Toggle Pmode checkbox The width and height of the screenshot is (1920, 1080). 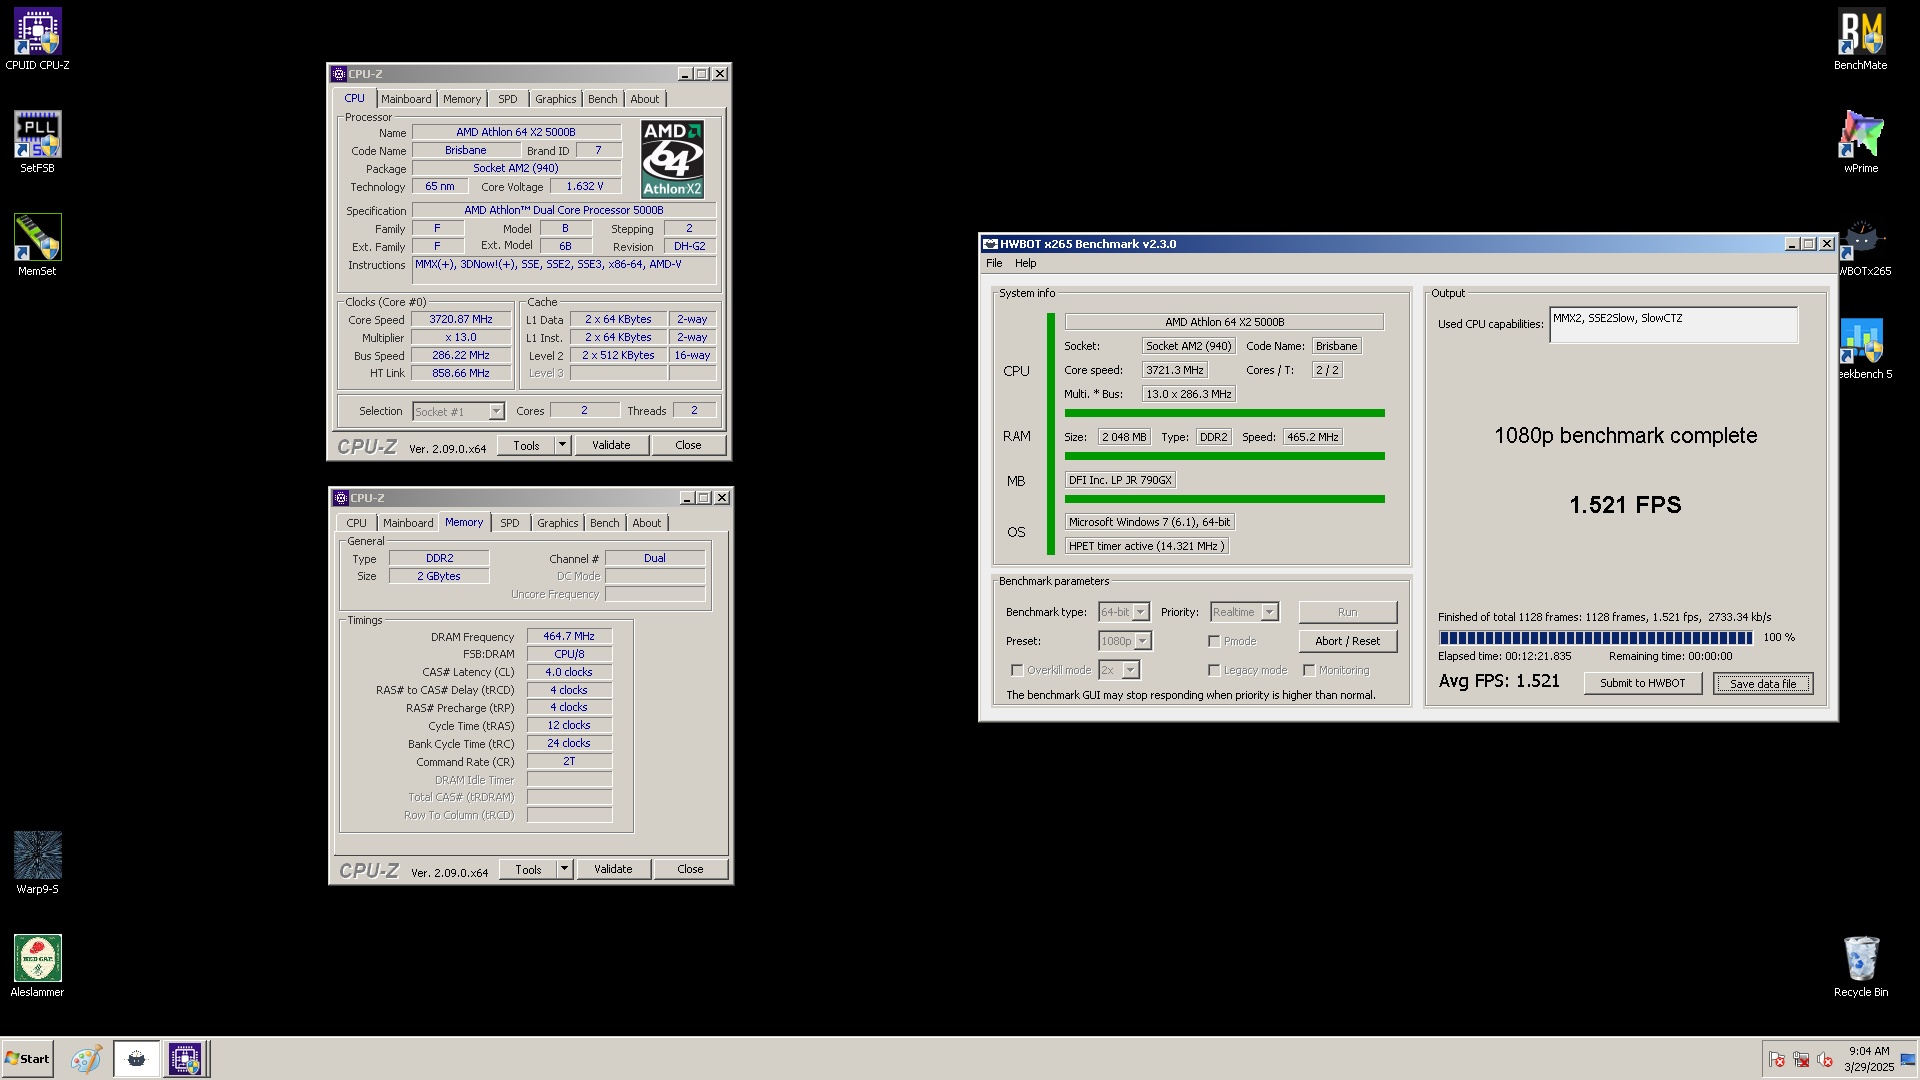tap(1214, 641)
